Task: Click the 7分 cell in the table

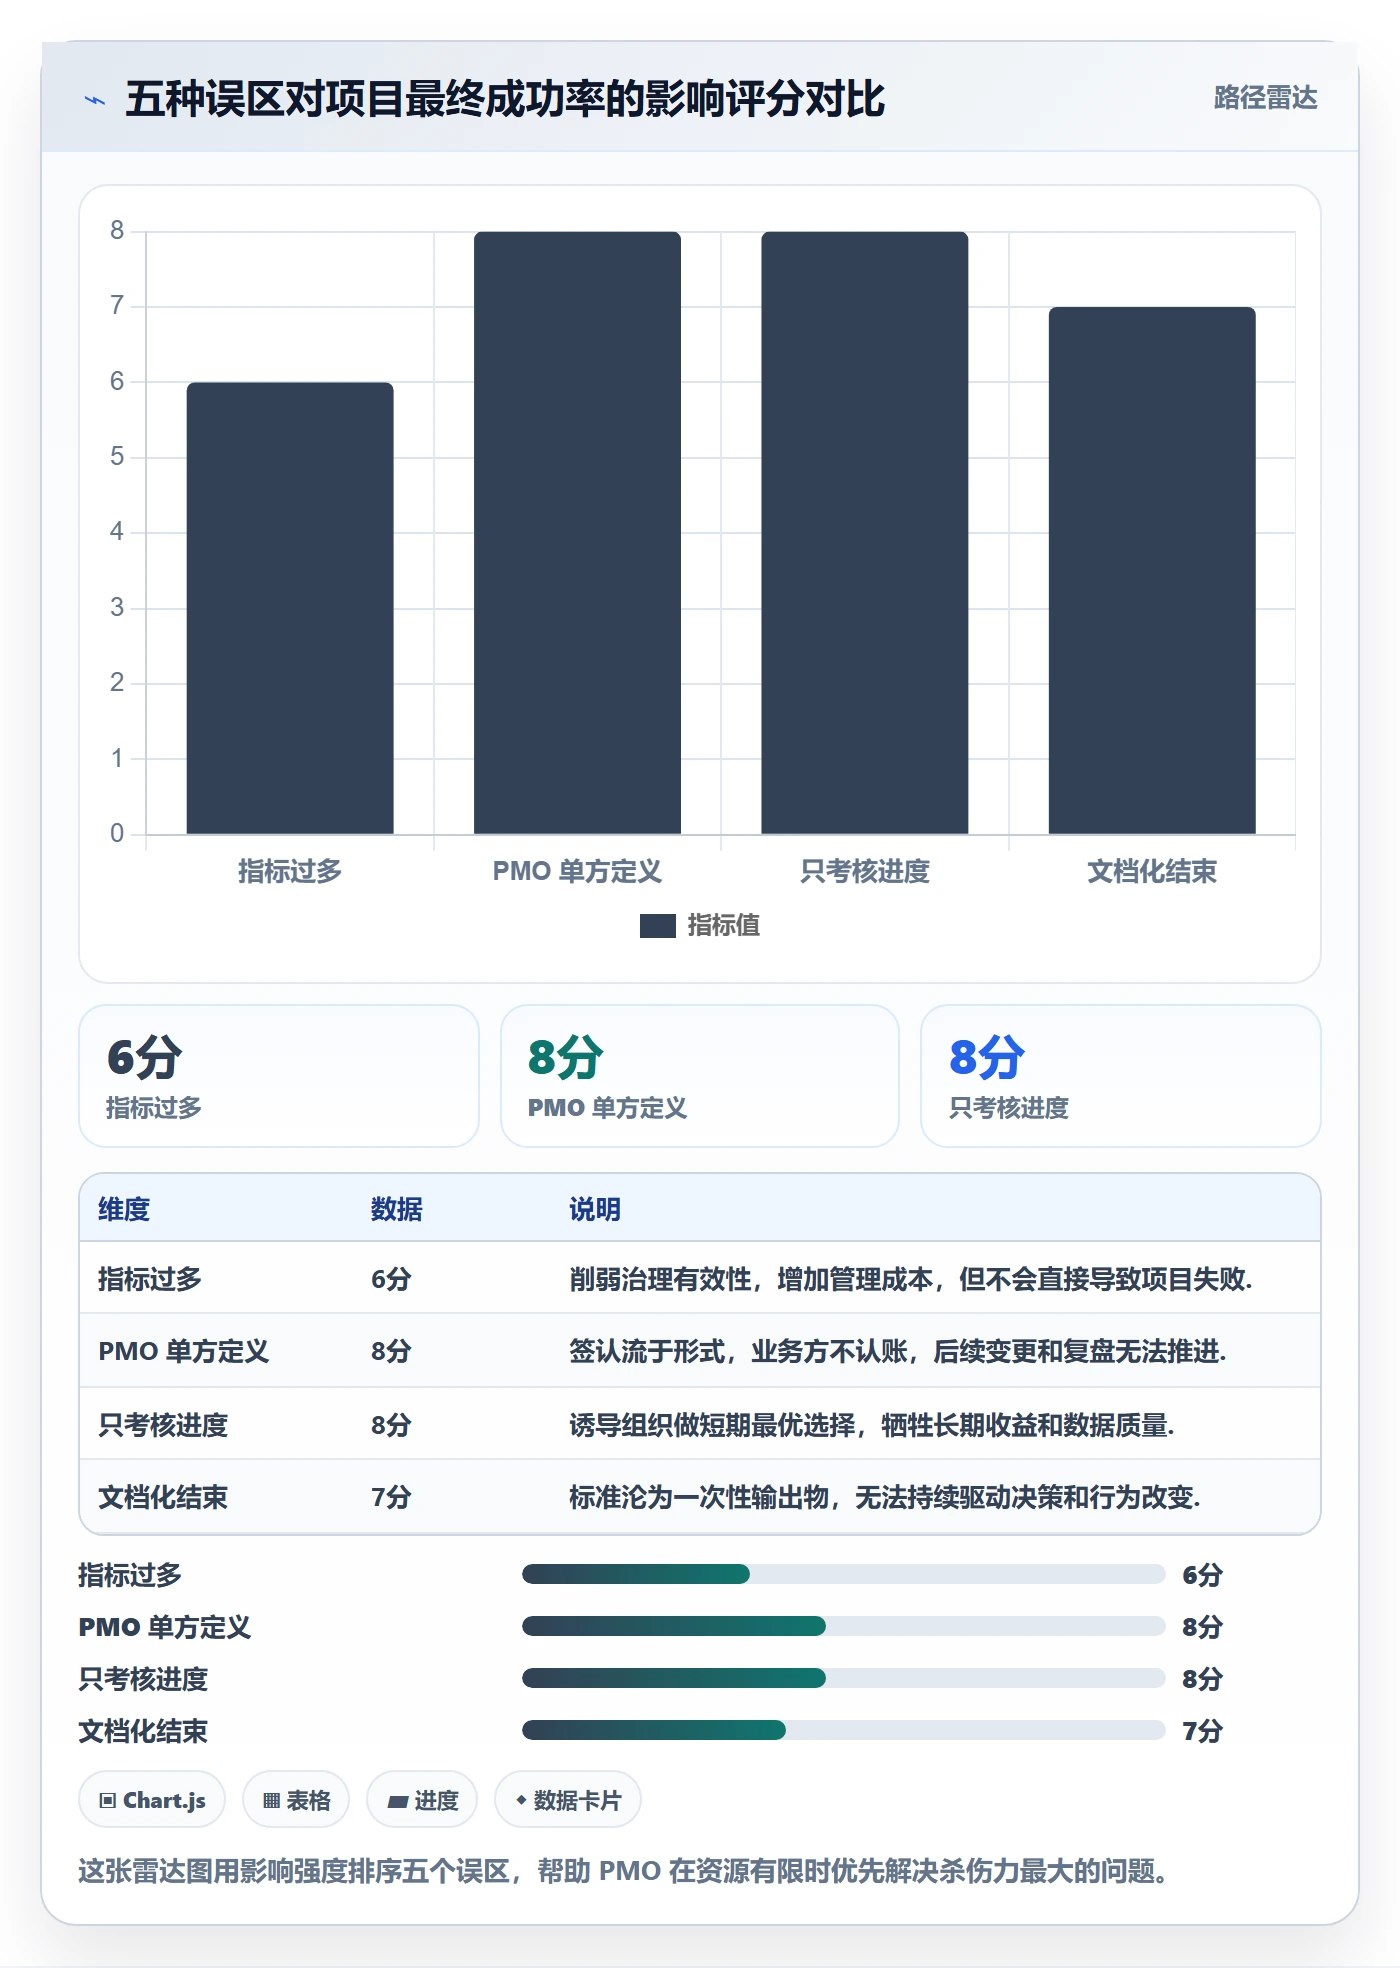Action: [x=391, y=1497]
